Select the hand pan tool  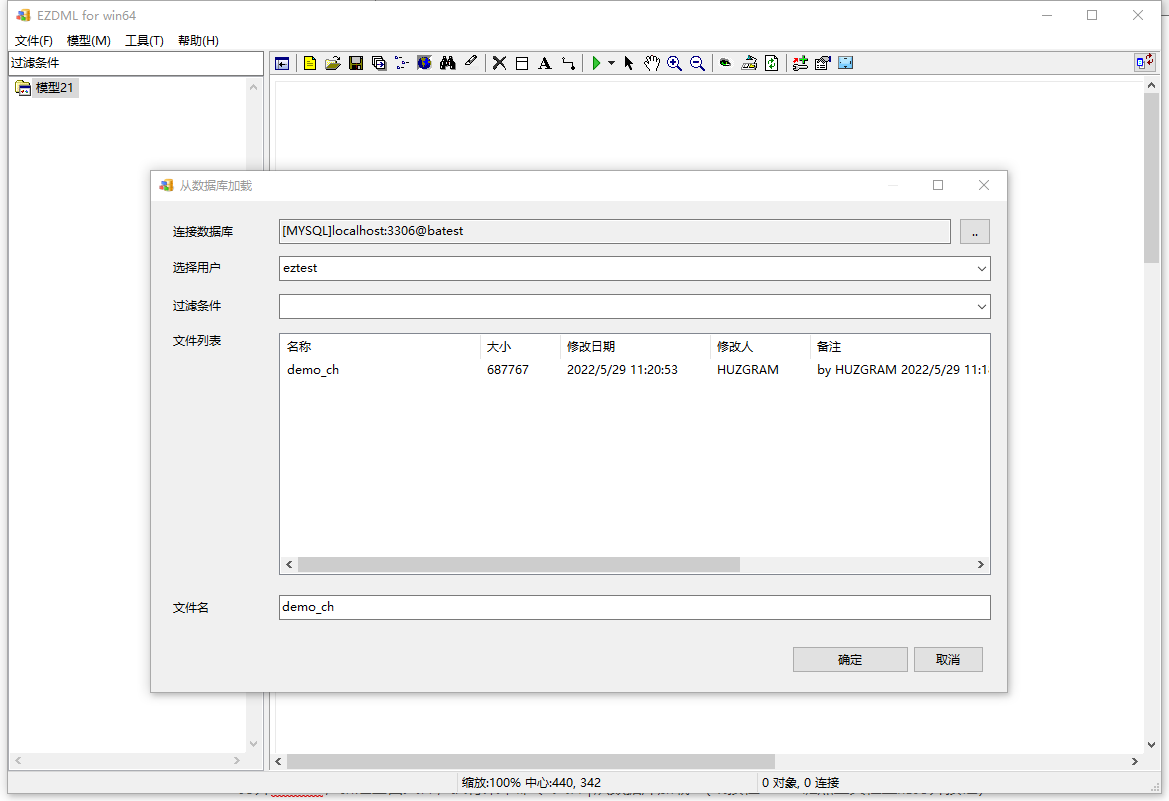[652, 63]
